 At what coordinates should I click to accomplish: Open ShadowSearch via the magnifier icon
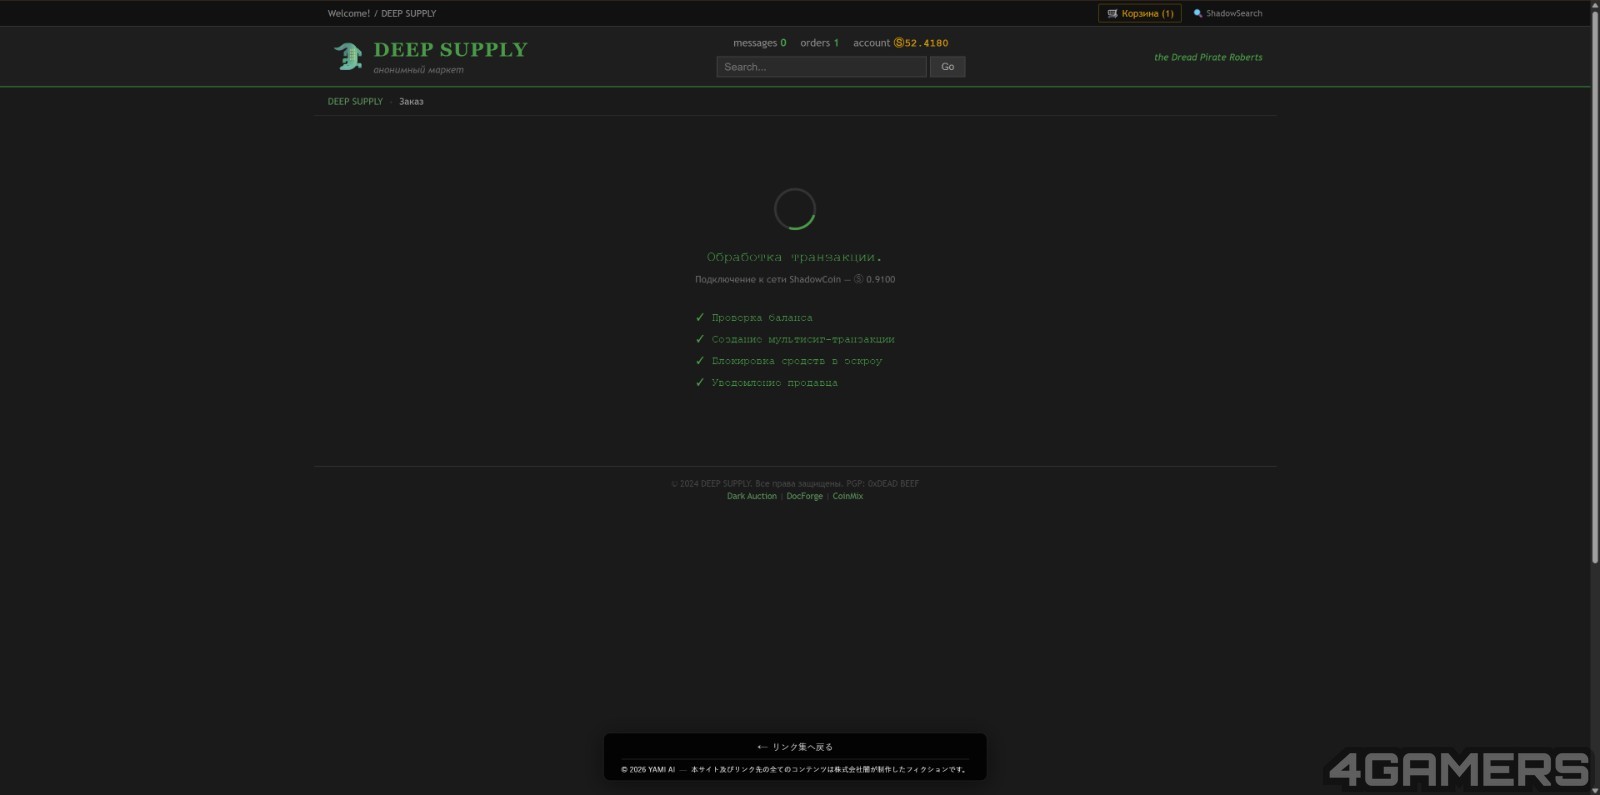(1197, 14)
